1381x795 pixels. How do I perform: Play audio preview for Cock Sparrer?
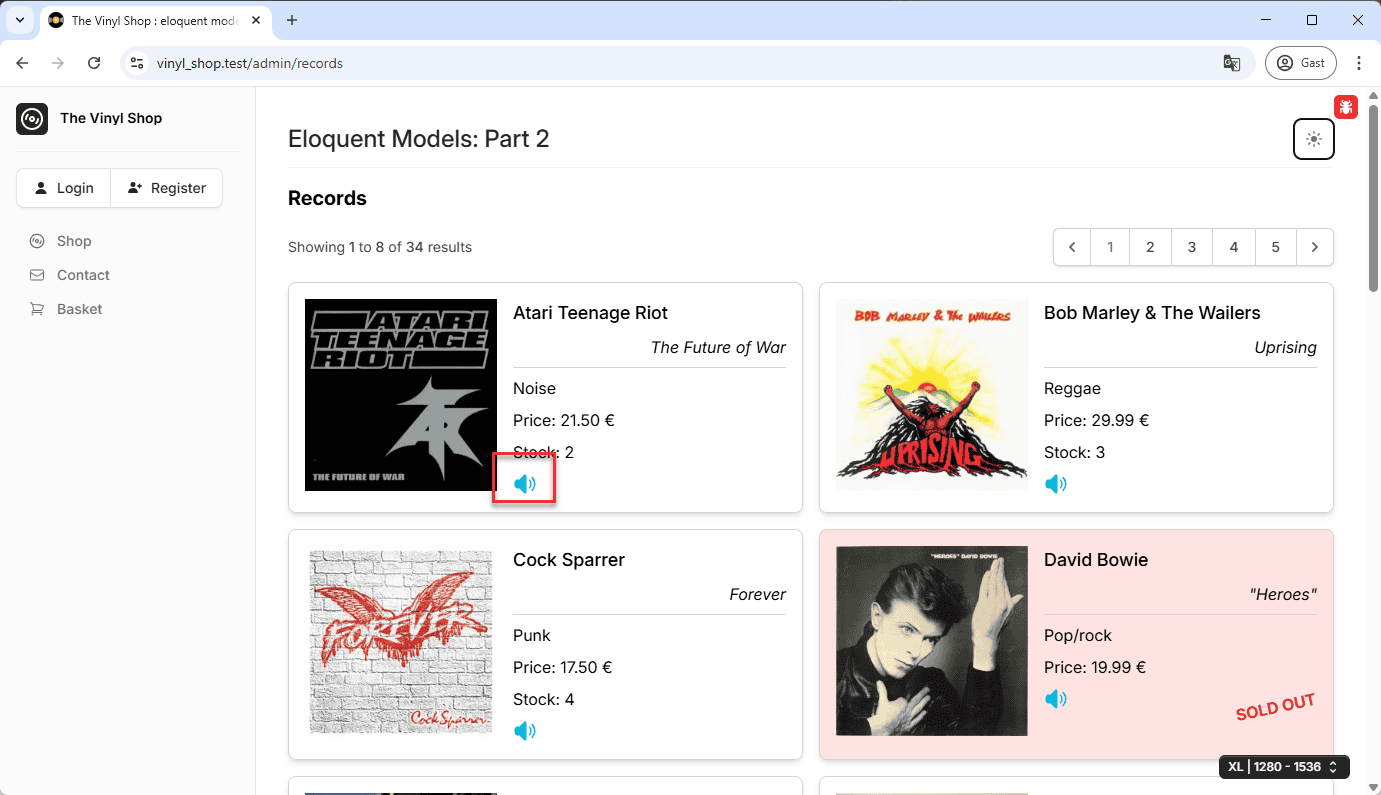click(x=525, y=731)
